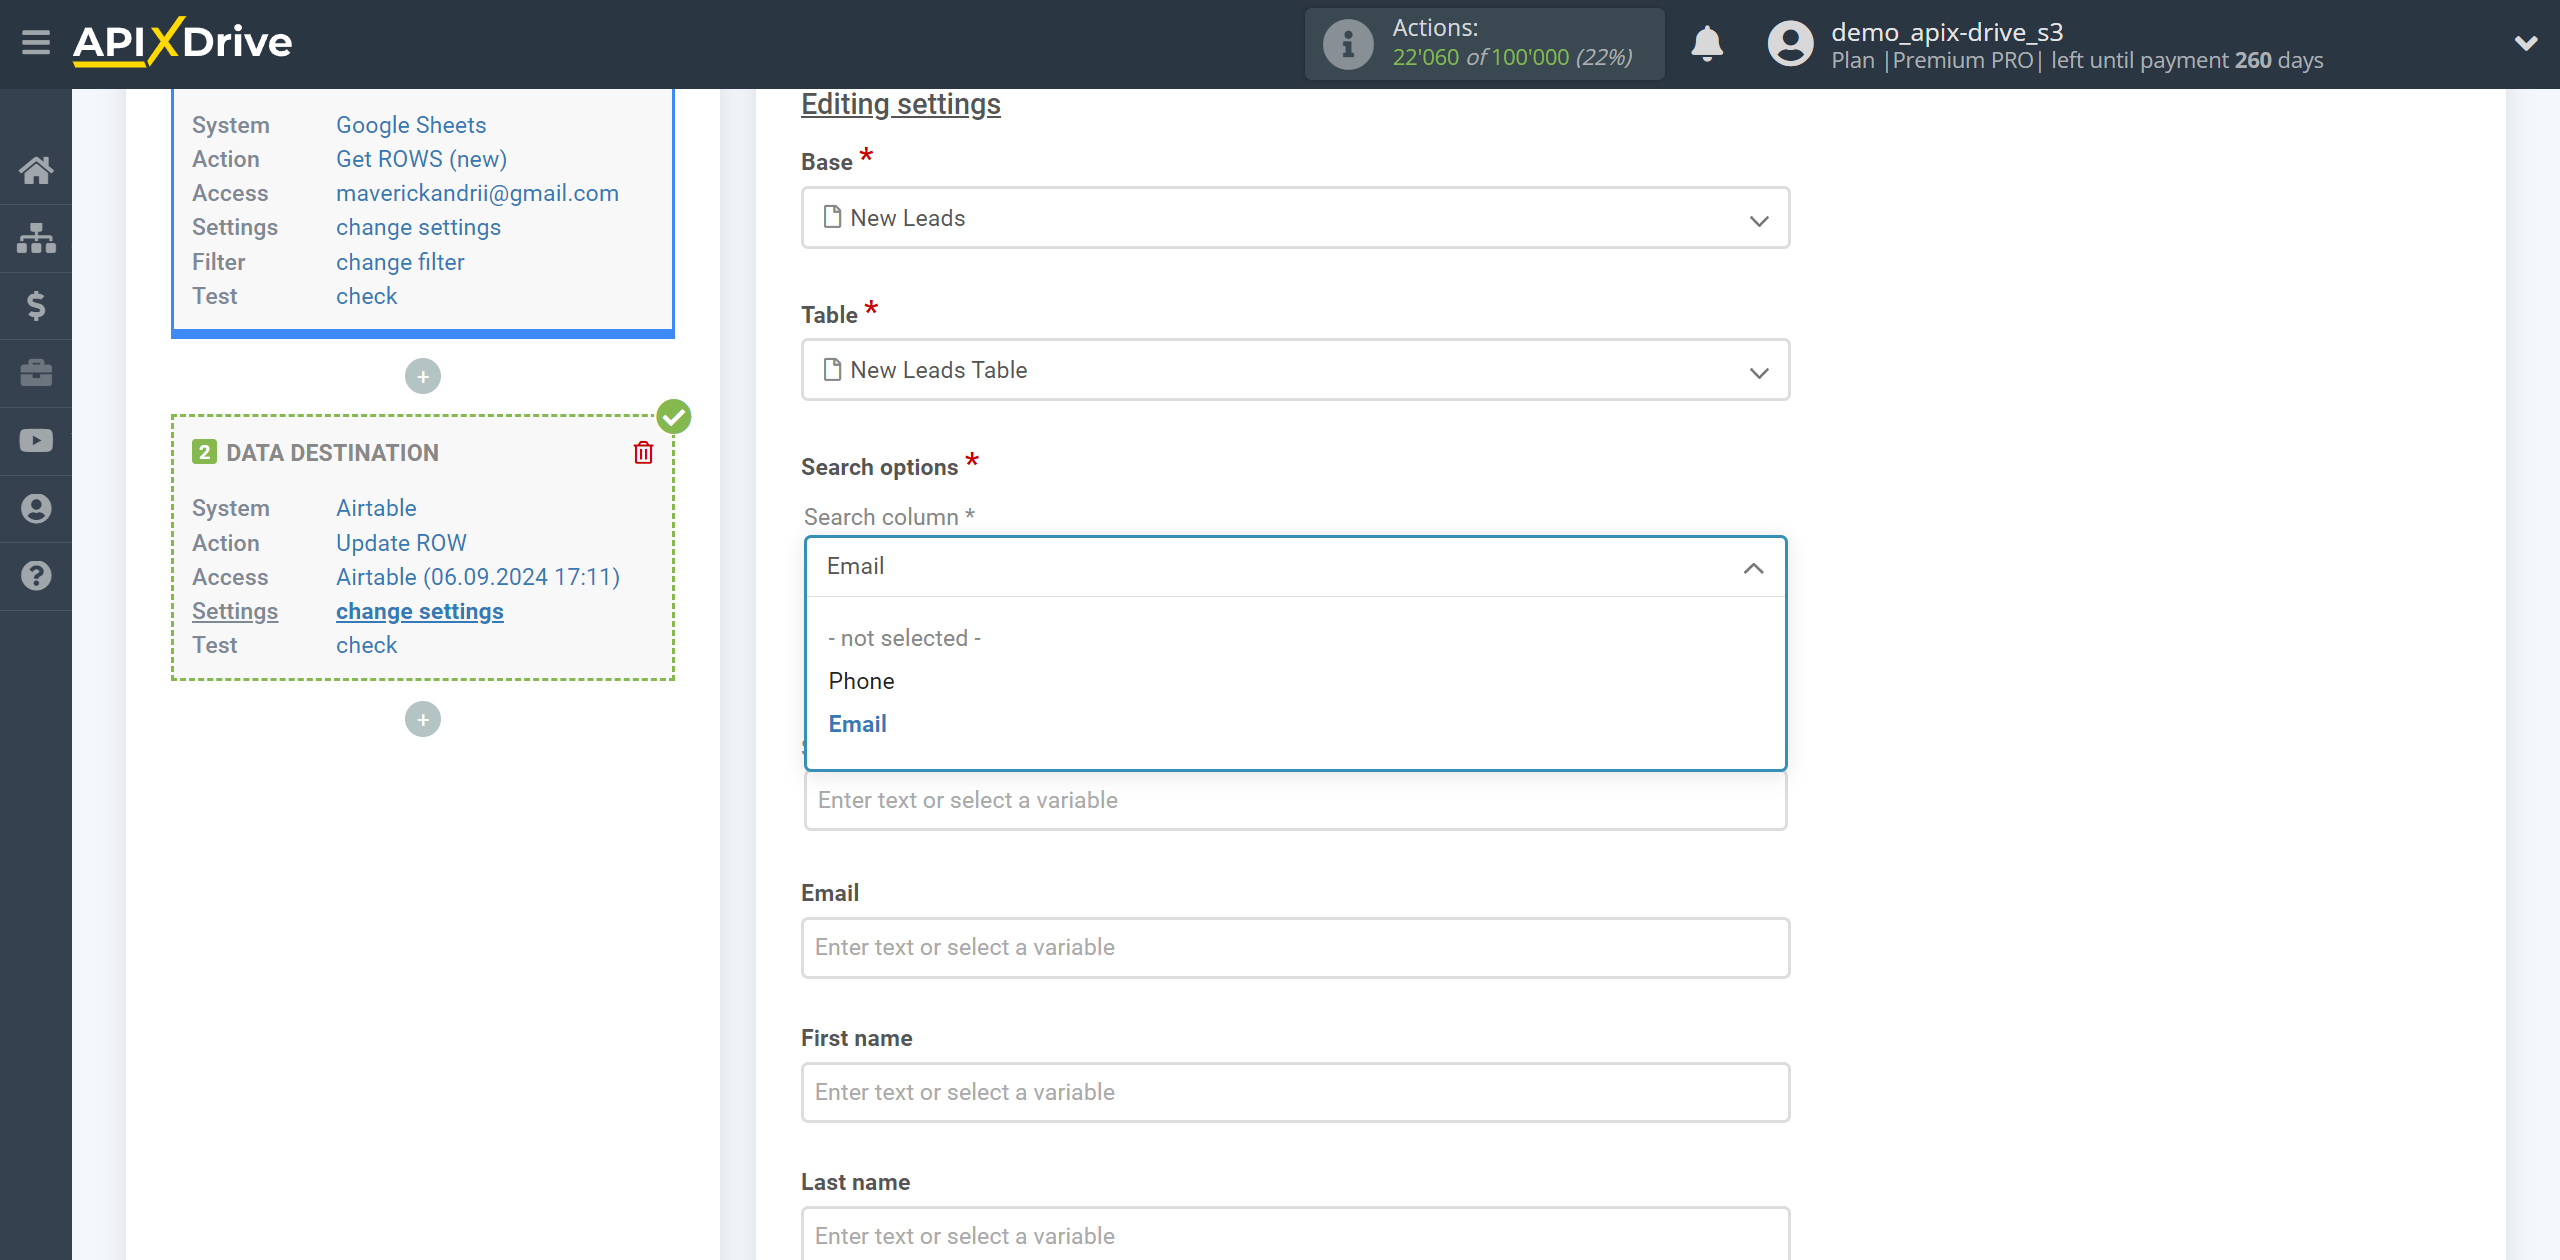Select Email option in search column list

click(x=856, y=723)
